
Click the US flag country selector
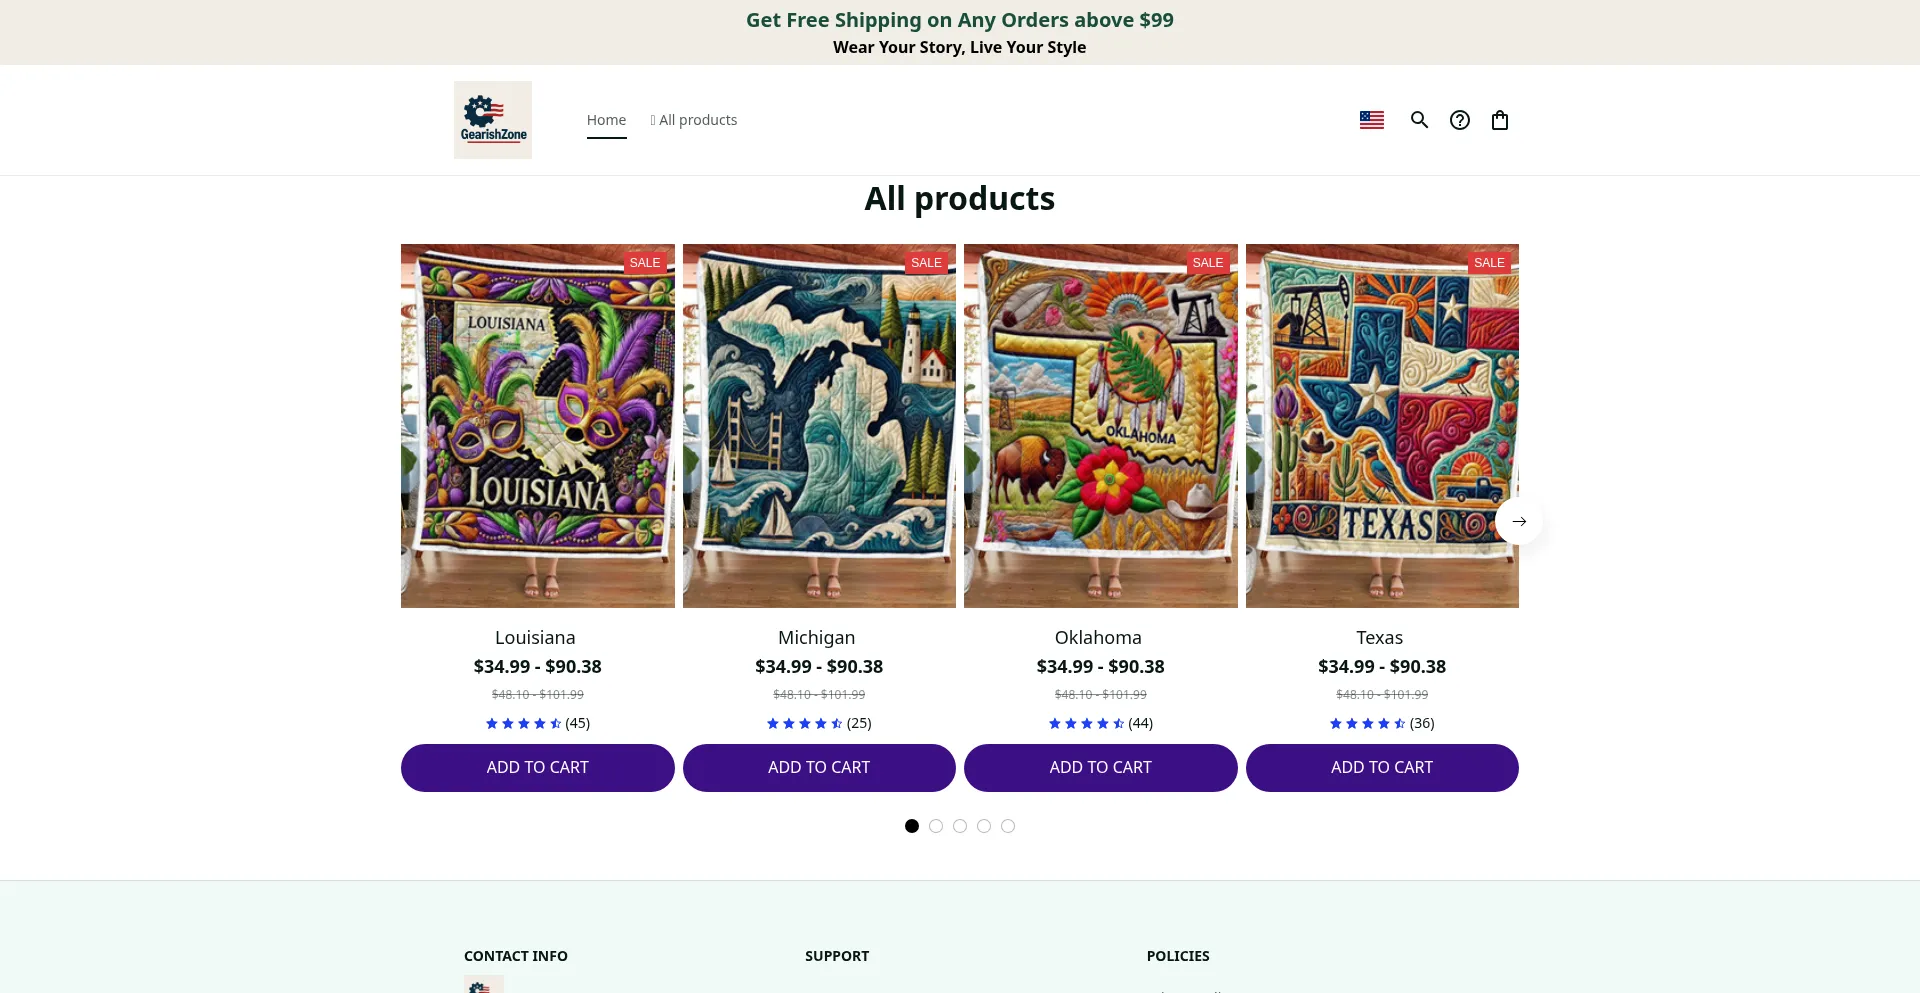pos(1372,120)
